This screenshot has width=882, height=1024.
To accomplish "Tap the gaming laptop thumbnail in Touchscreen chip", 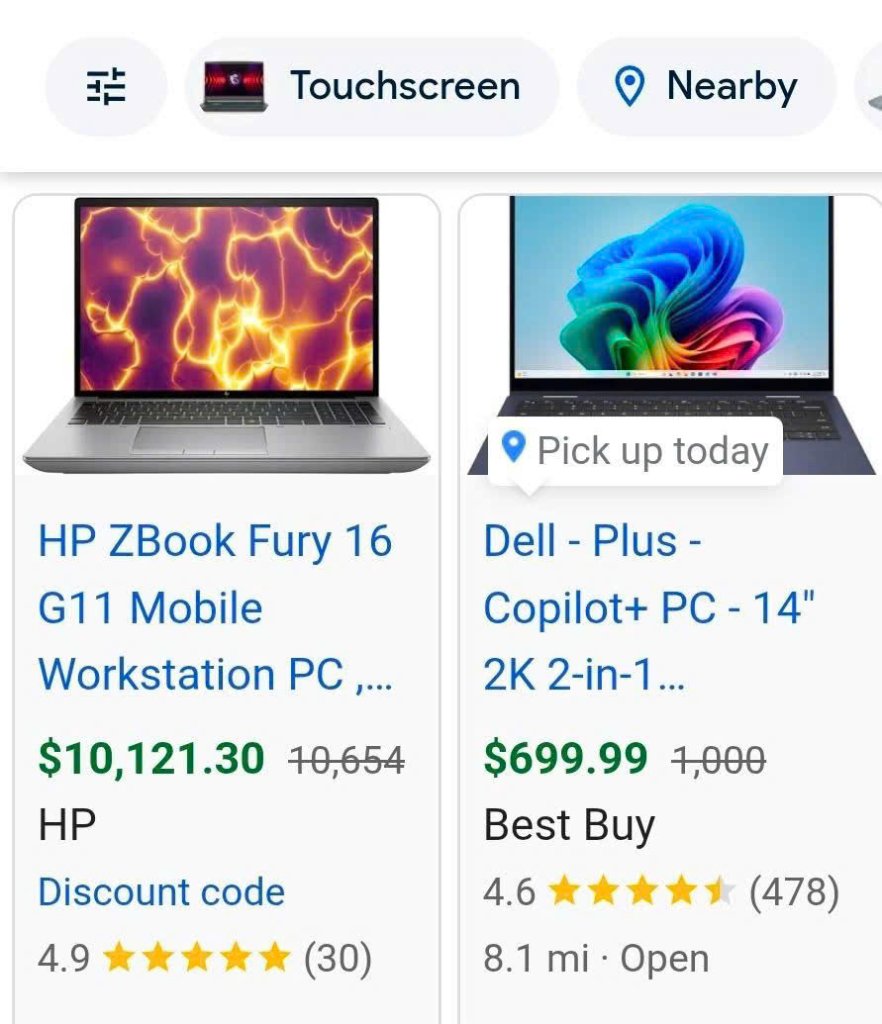I will coord(234,86).
